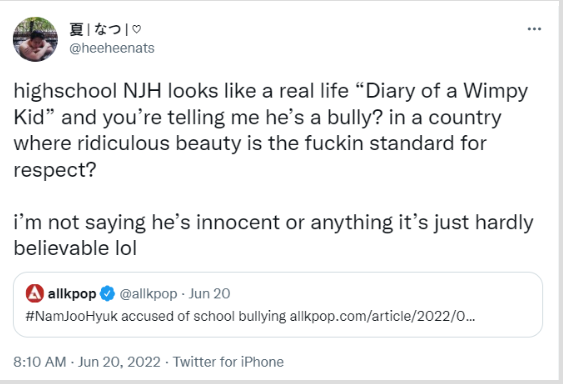563x385 pixels.
Task: Click the "believable lol" line of the tweet
Action: 75,248
